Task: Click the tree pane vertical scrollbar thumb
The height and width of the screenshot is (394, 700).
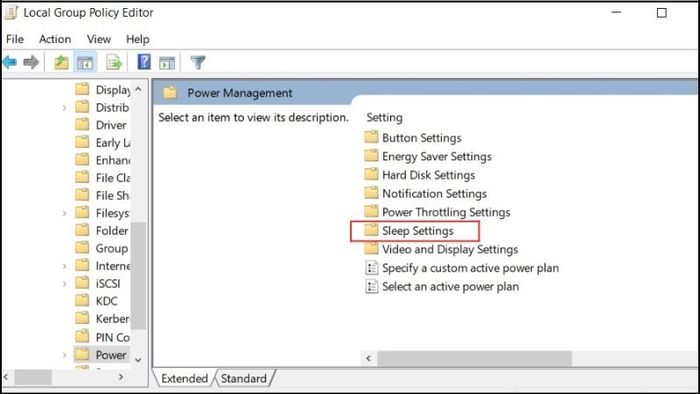Action: (138, 275)
